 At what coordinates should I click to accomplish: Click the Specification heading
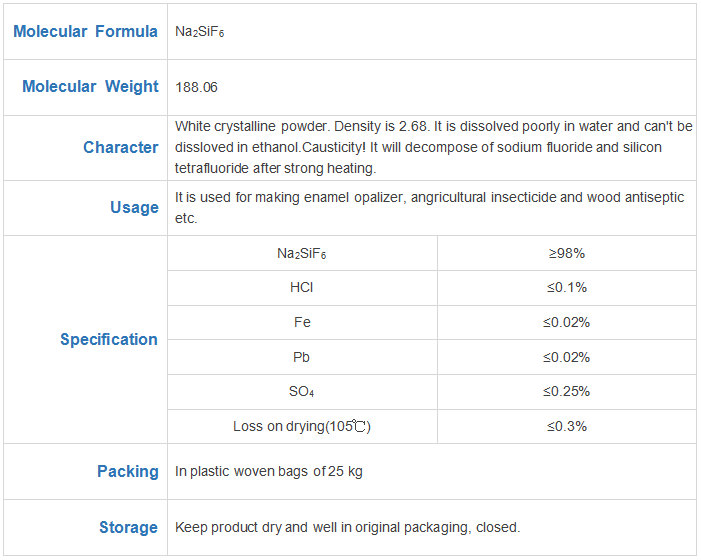(109, 339)
